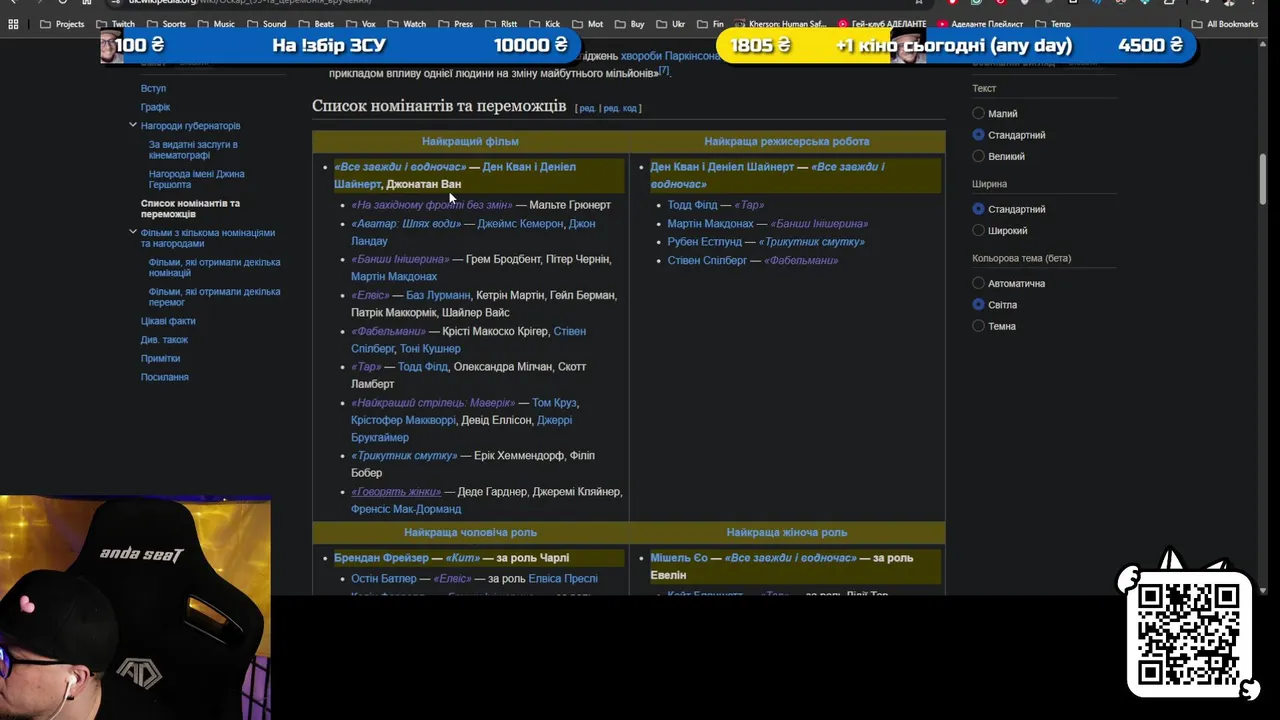Open the Watch bookmark folder
The image size is (1280, 720).
(x=406, y=24)
